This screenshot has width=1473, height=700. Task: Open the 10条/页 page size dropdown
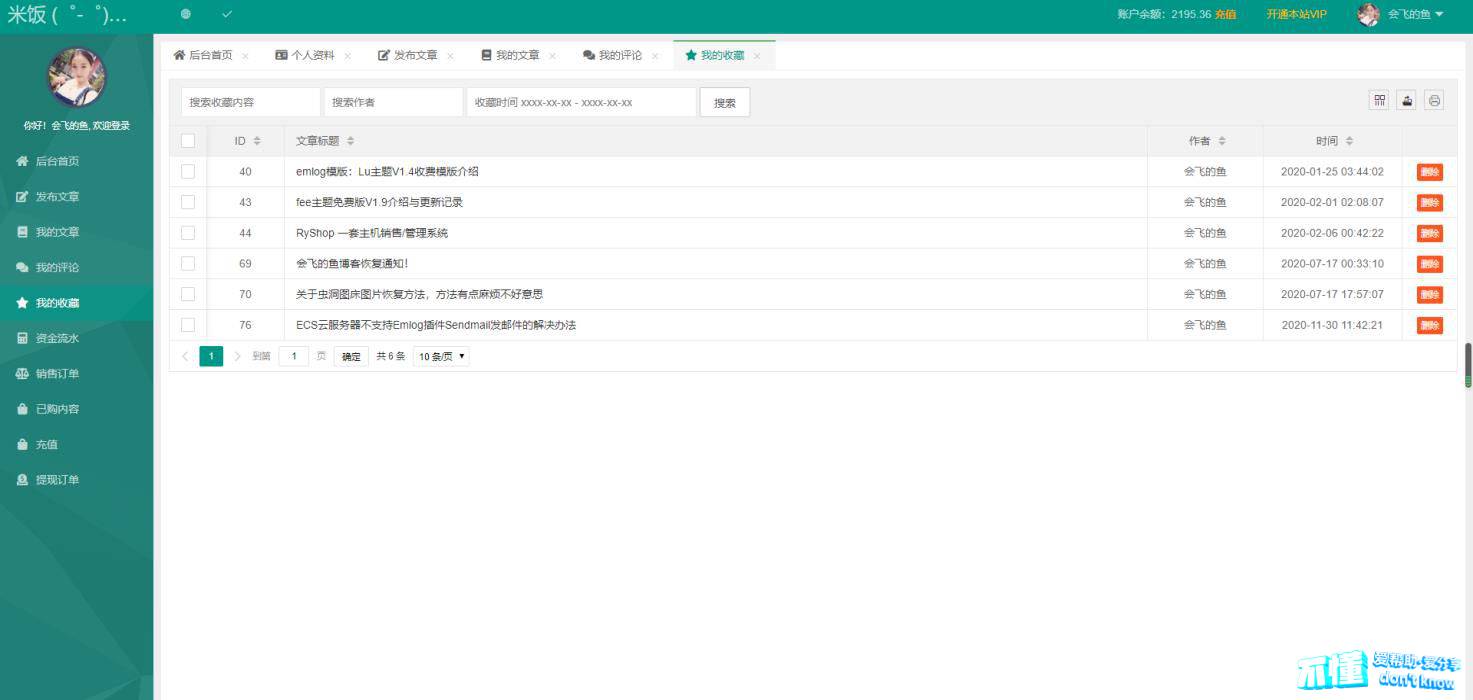pyautogui.click(x=441, y=356)
